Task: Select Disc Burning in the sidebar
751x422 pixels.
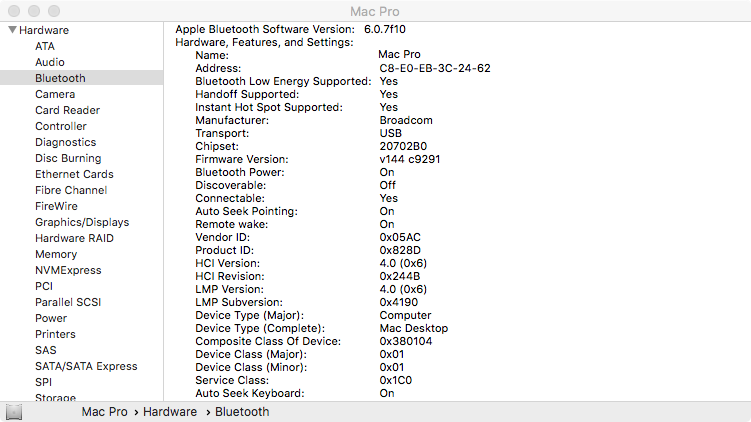Action: point(68,158)
